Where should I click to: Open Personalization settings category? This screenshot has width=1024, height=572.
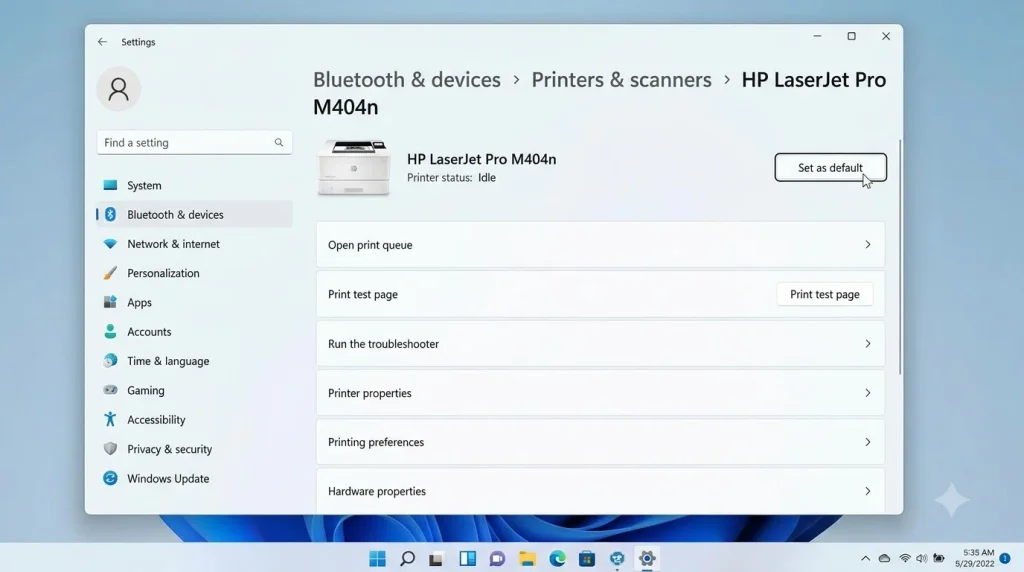195,273
